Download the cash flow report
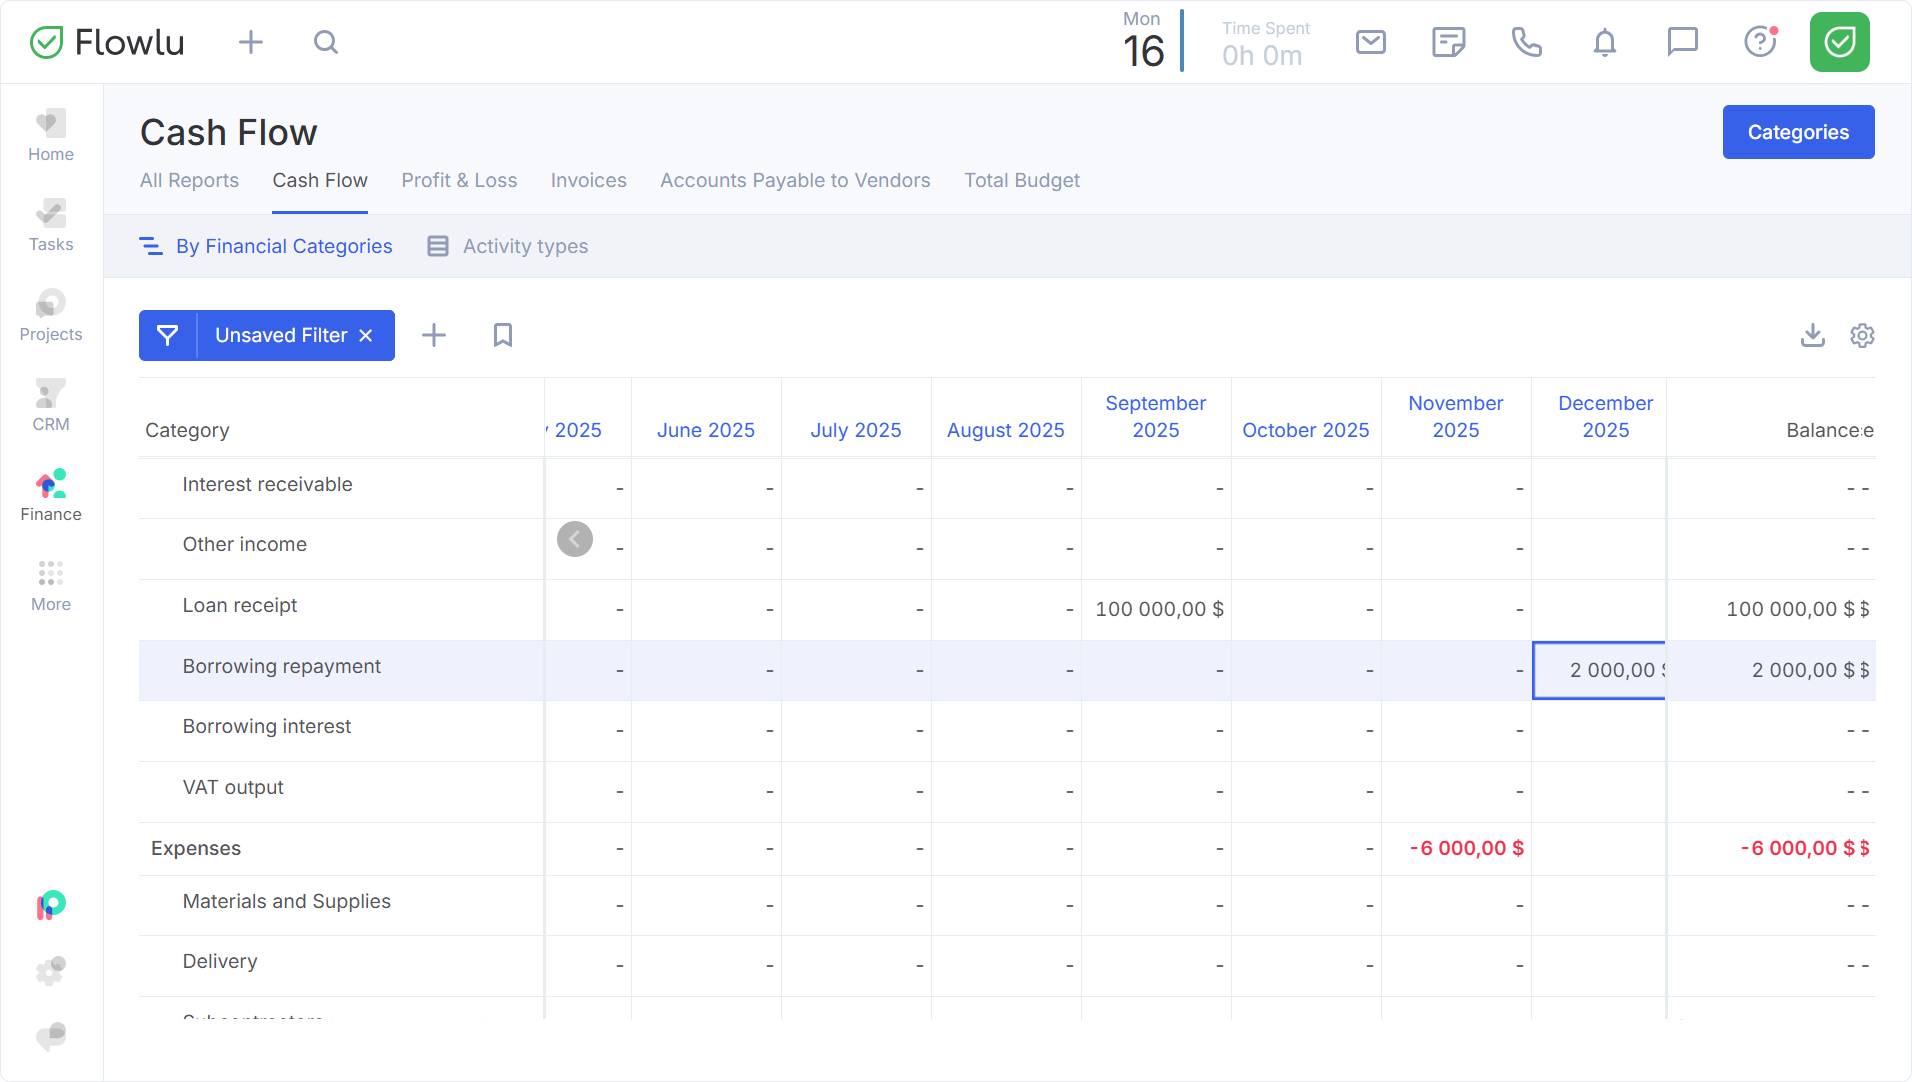 pyautogui.click(x=1812, y=335)
